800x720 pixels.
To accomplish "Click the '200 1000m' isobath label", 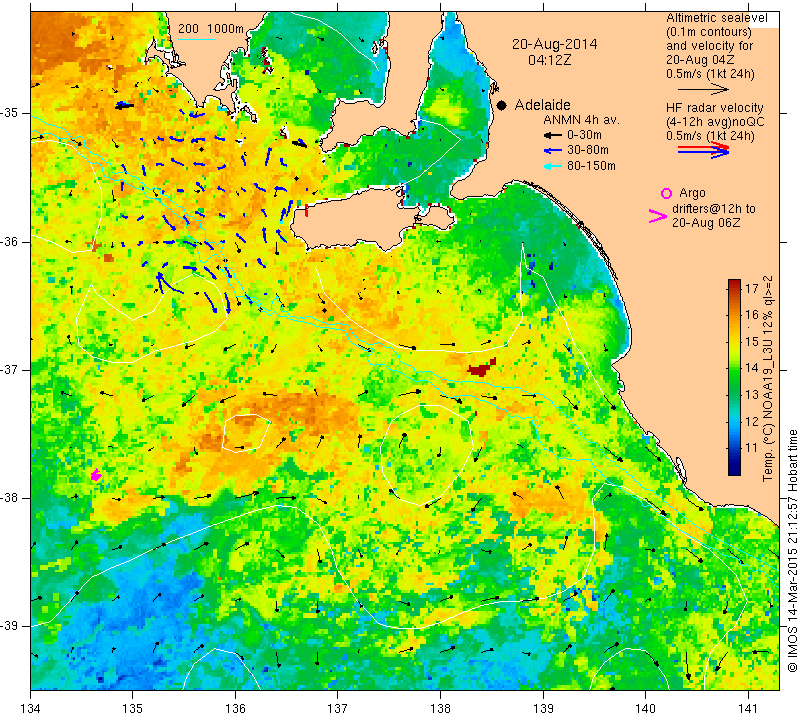I will (x=211, y=29).
